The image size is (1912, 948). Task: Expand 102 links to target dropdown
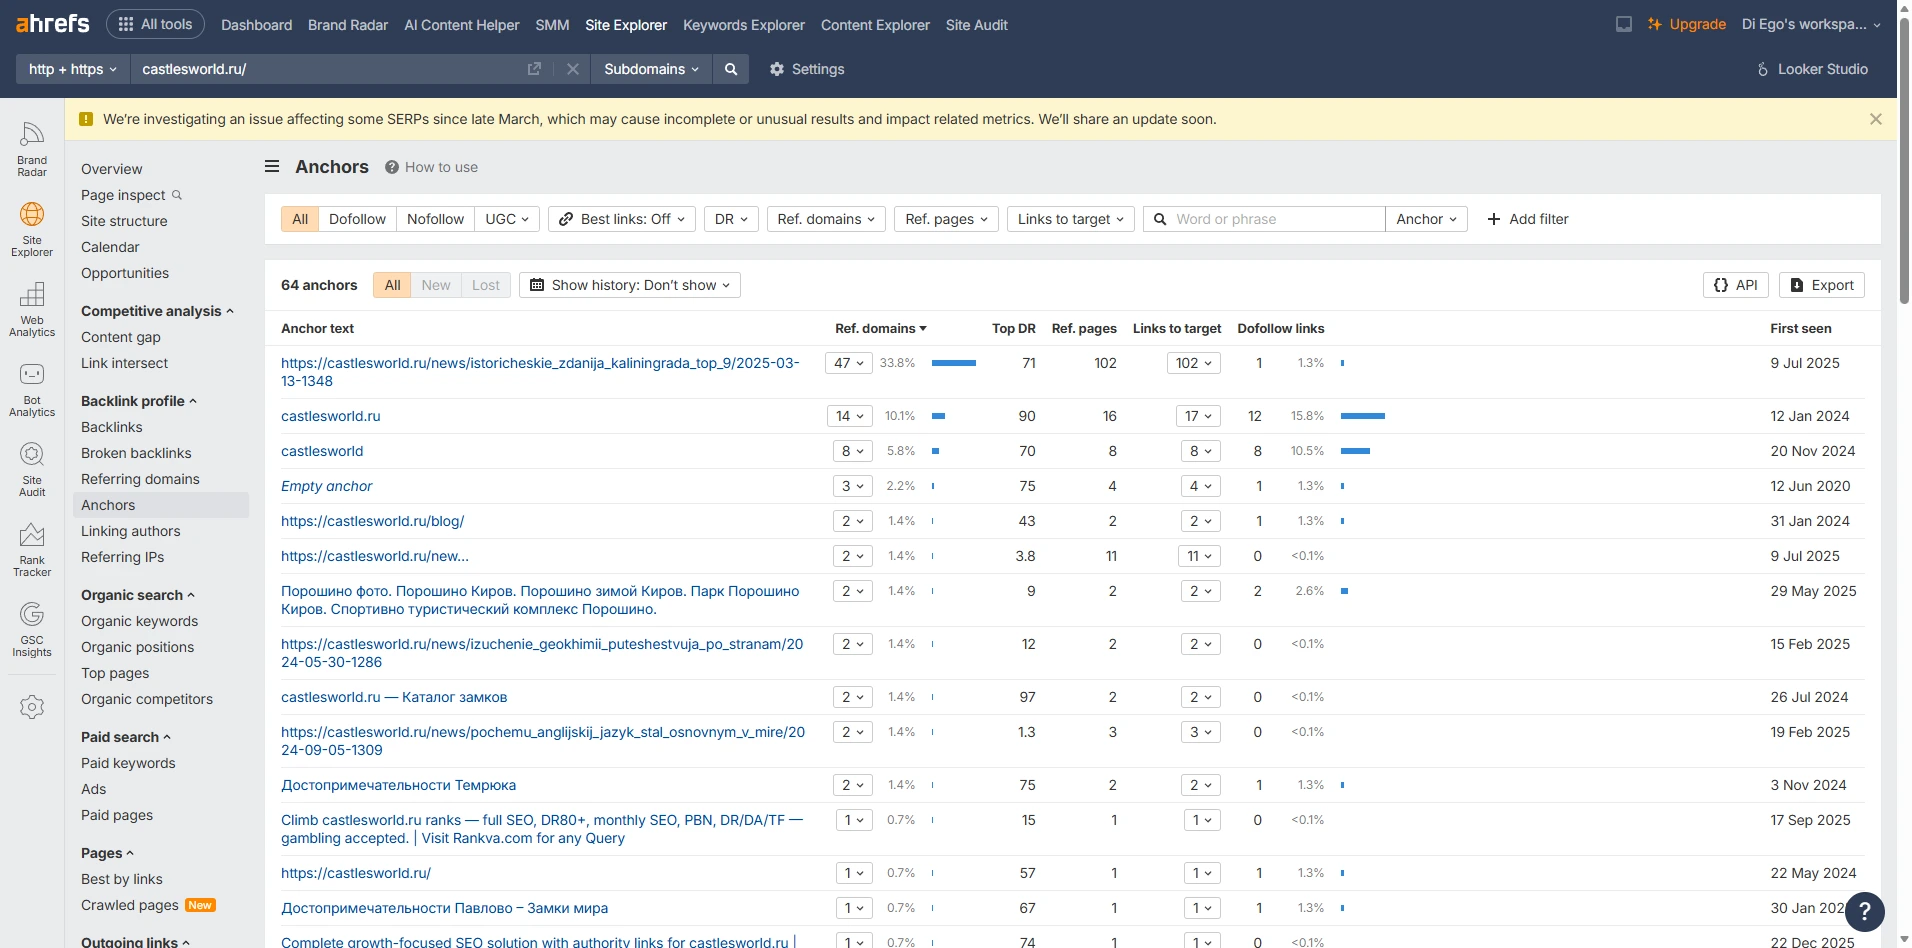(x=1194, y=363)
